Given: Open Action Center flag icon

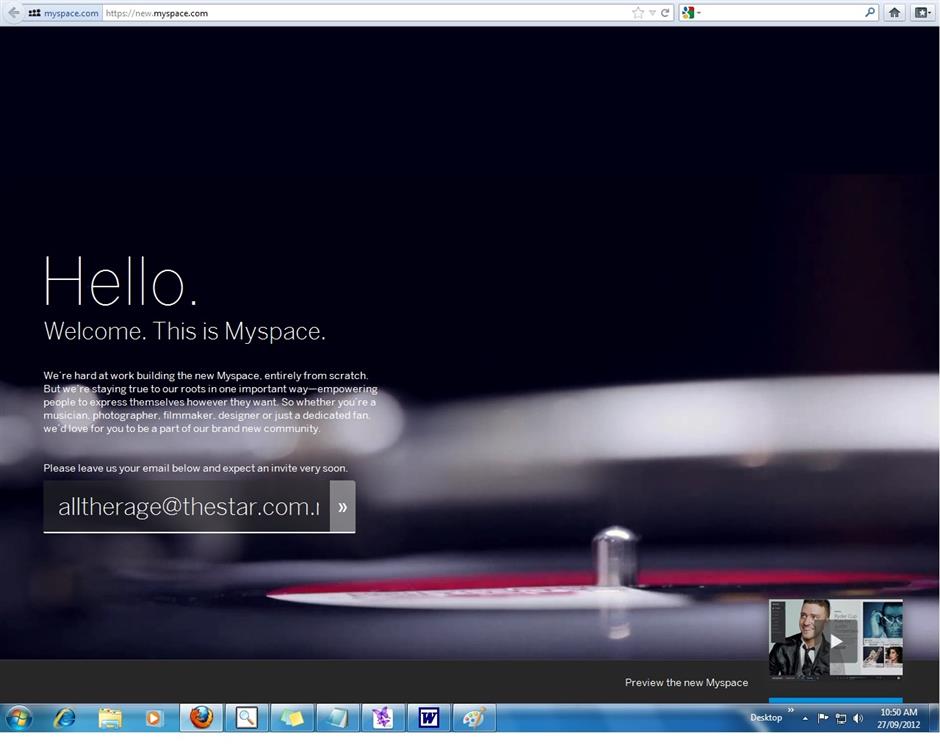Looking at the screenshot, I should (823, 718).
